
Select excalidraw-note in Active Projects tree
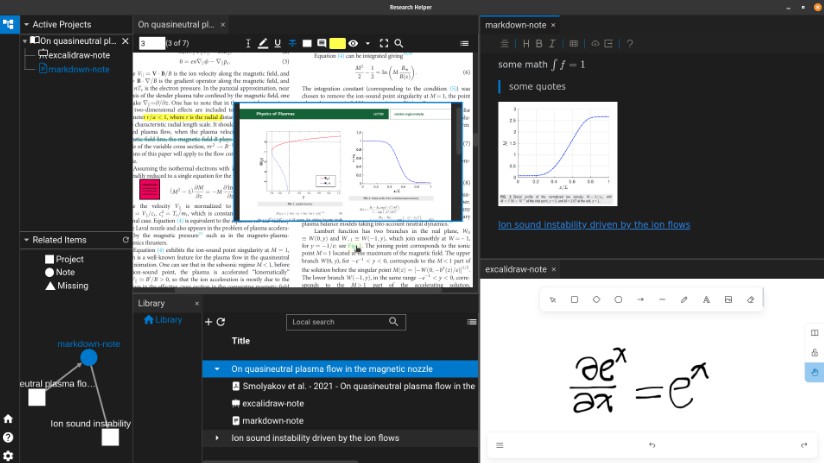click(x=79, y=55)
